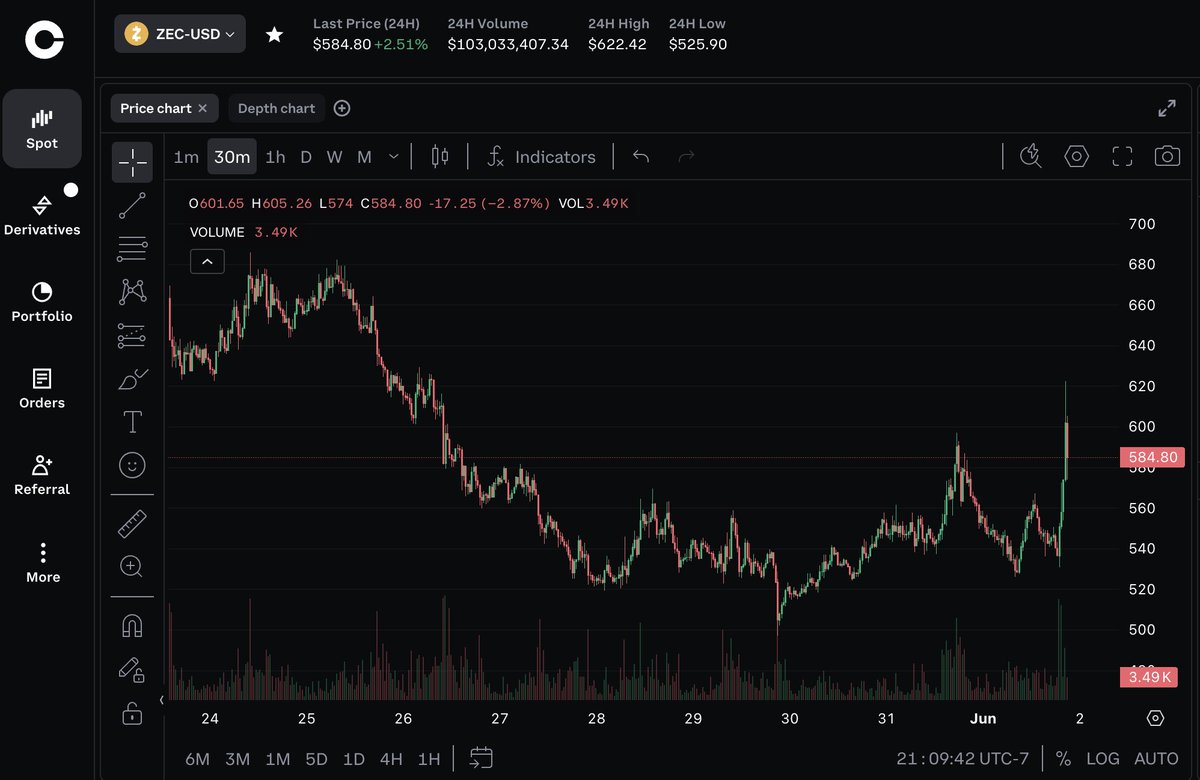
Task: Toggle stay in drawing mode
Action: tap(132, 669)
